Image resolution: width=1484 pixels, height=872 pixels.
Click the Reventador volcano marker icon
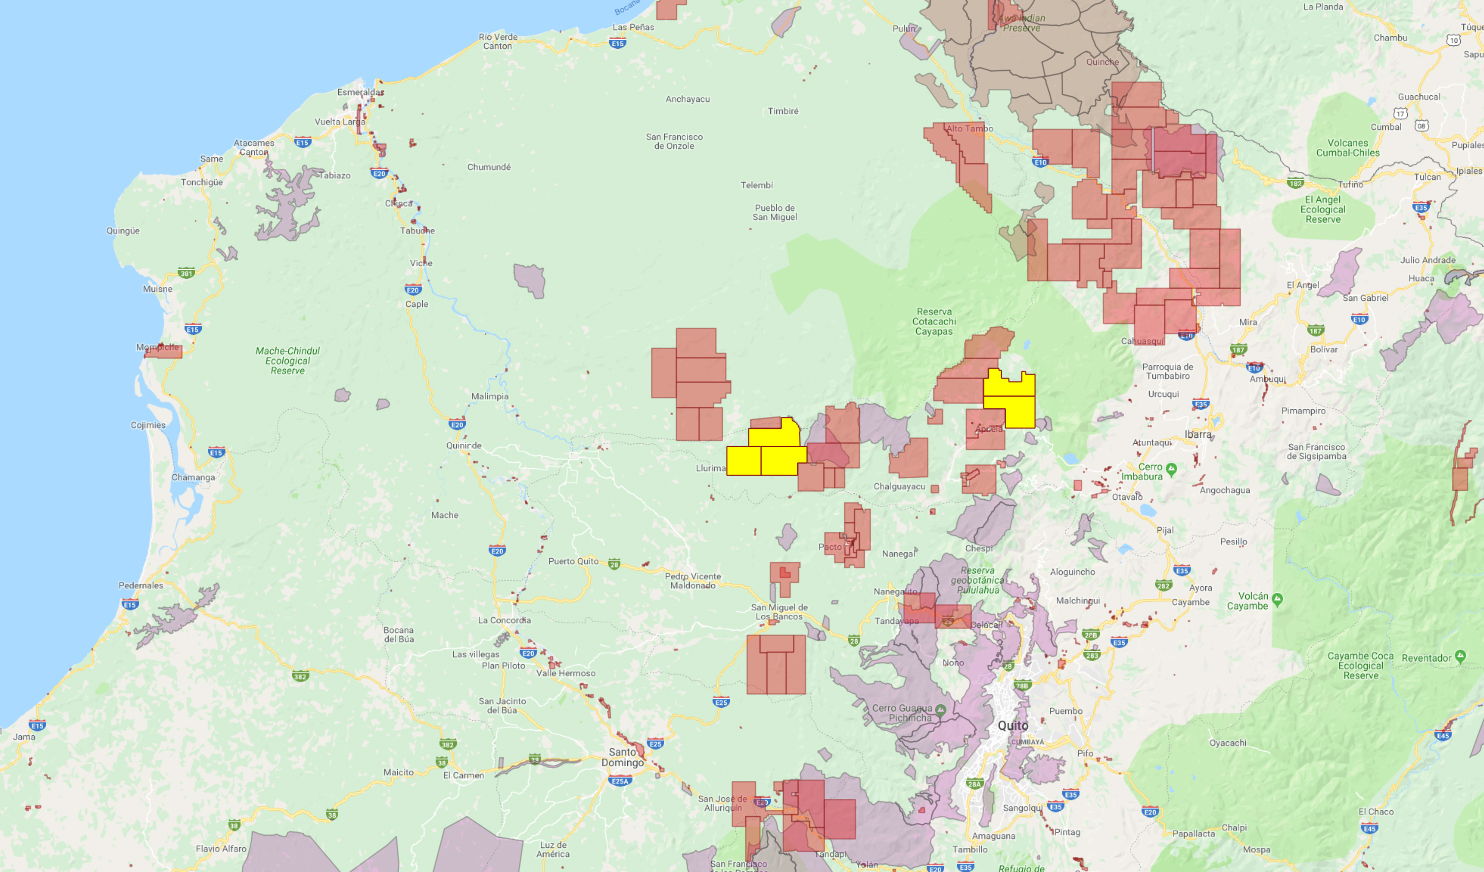click(x=1461, y=657)
